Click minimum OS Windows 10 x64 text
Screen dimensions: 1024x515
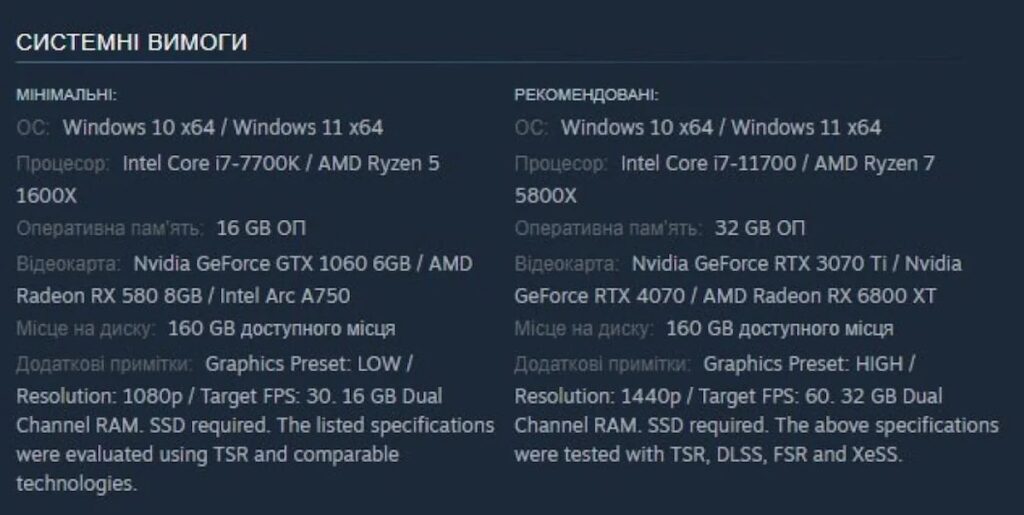138,127
